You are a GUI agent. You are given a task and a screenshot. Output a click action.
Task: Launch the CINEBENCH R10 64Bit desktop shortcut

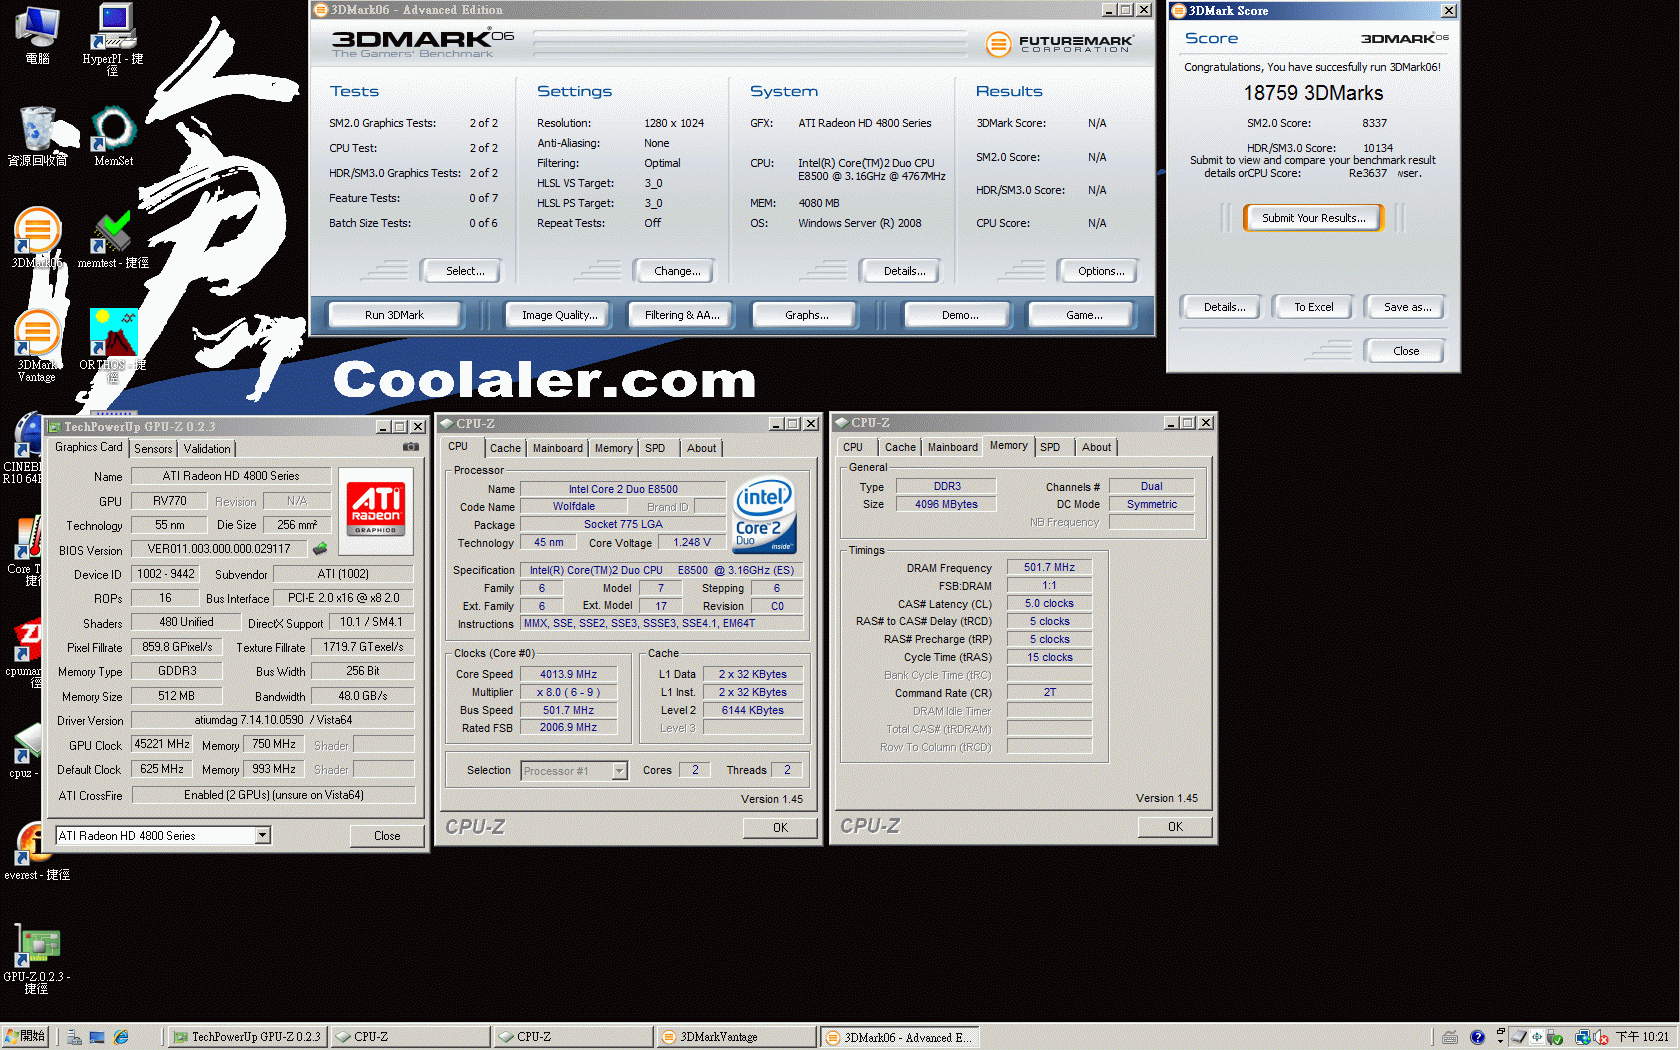pos(22,450)
